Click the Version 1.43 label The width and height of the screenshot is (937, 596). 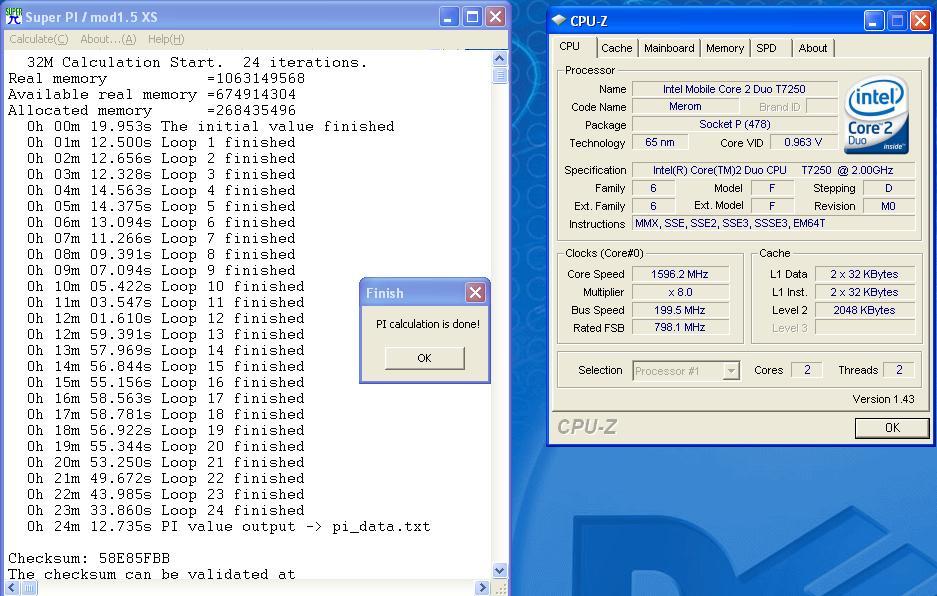click(x=883, y=399)
